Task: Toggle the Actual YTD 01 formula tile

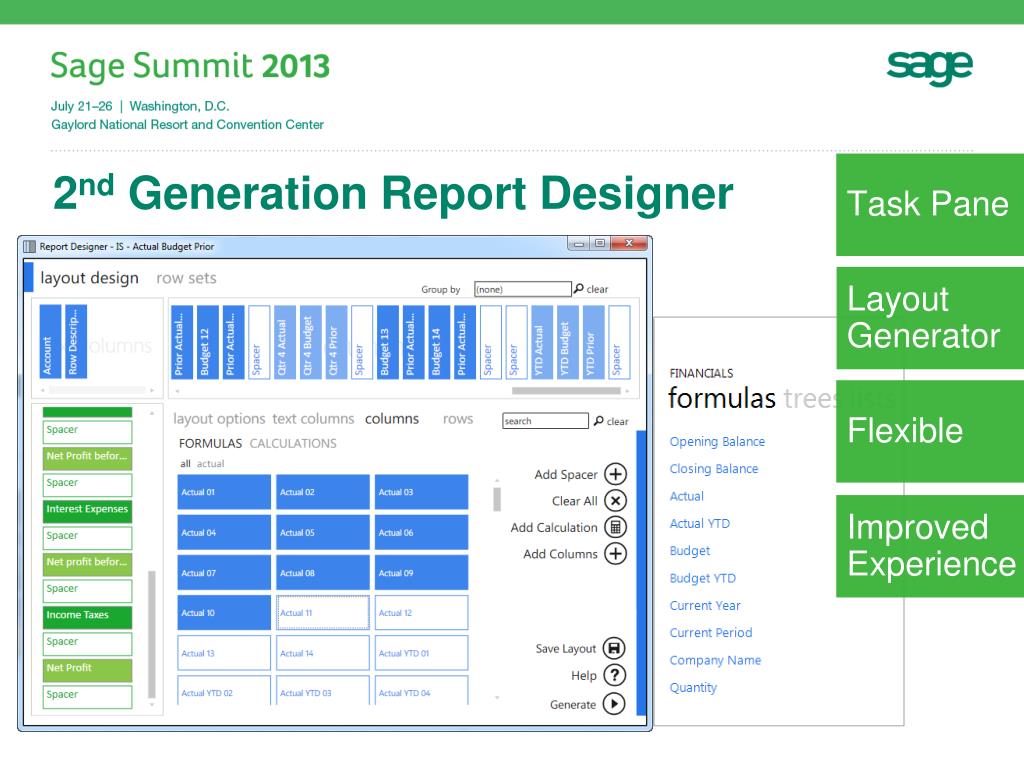Action: click(x=421, y=653)
